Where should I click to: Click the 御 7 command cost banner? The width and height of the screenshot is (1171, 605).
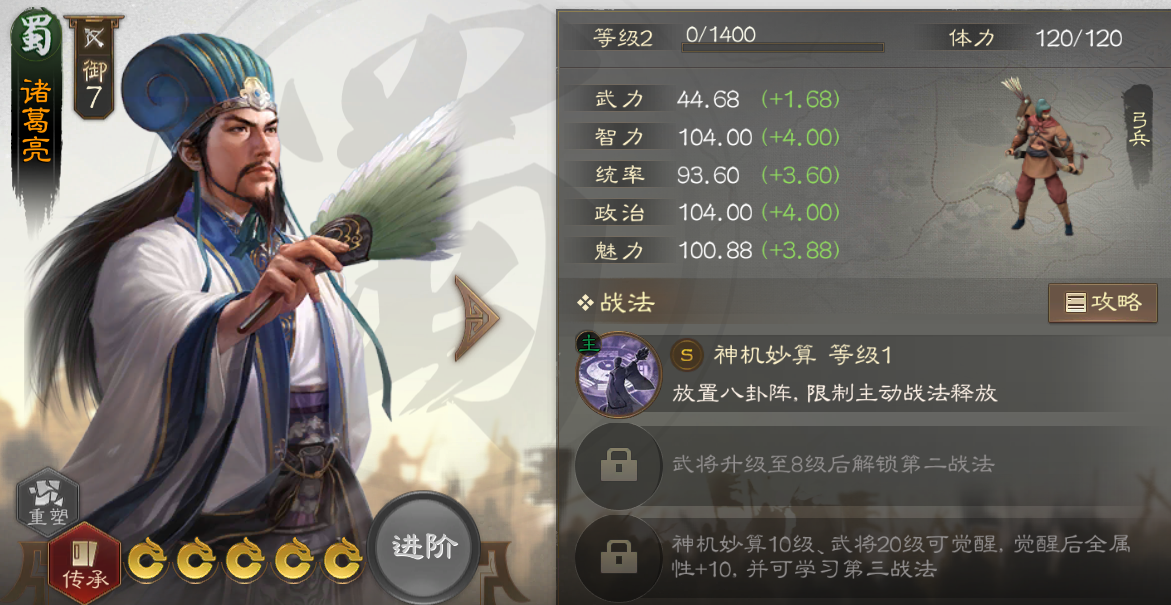(94, 67)
